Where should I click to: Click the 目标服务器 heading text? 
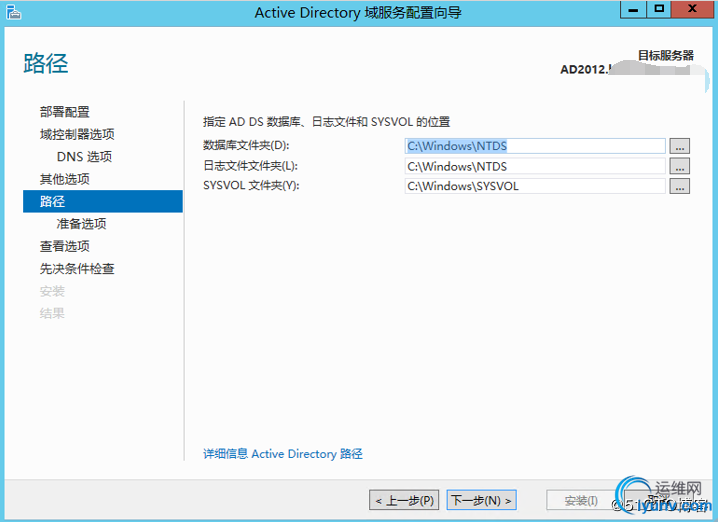click(666, 55)
